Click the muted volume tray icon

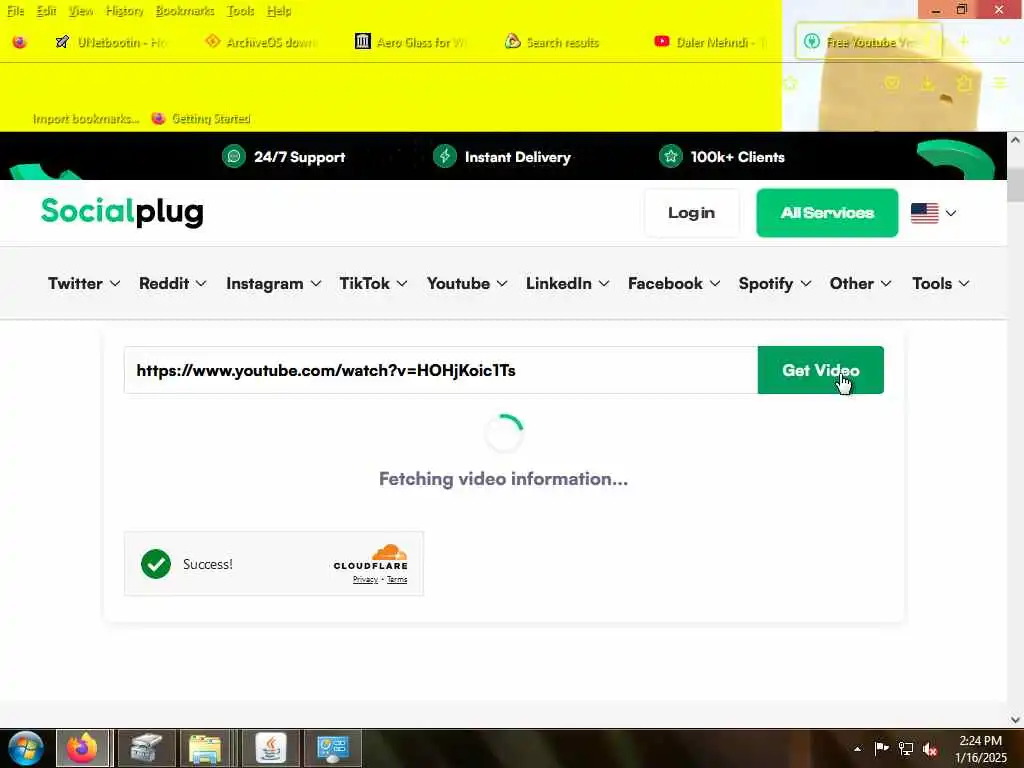pyautogui.click(x=930, y=749)
